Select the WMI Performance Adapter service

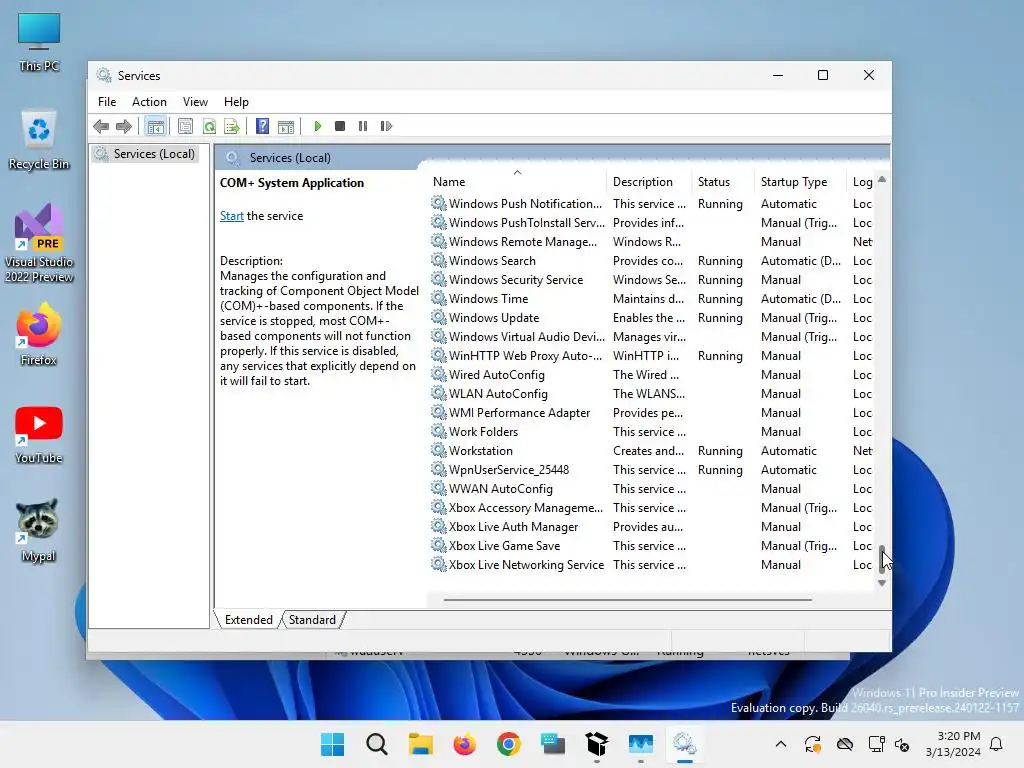pyautogui.click(x=652, y=413)
